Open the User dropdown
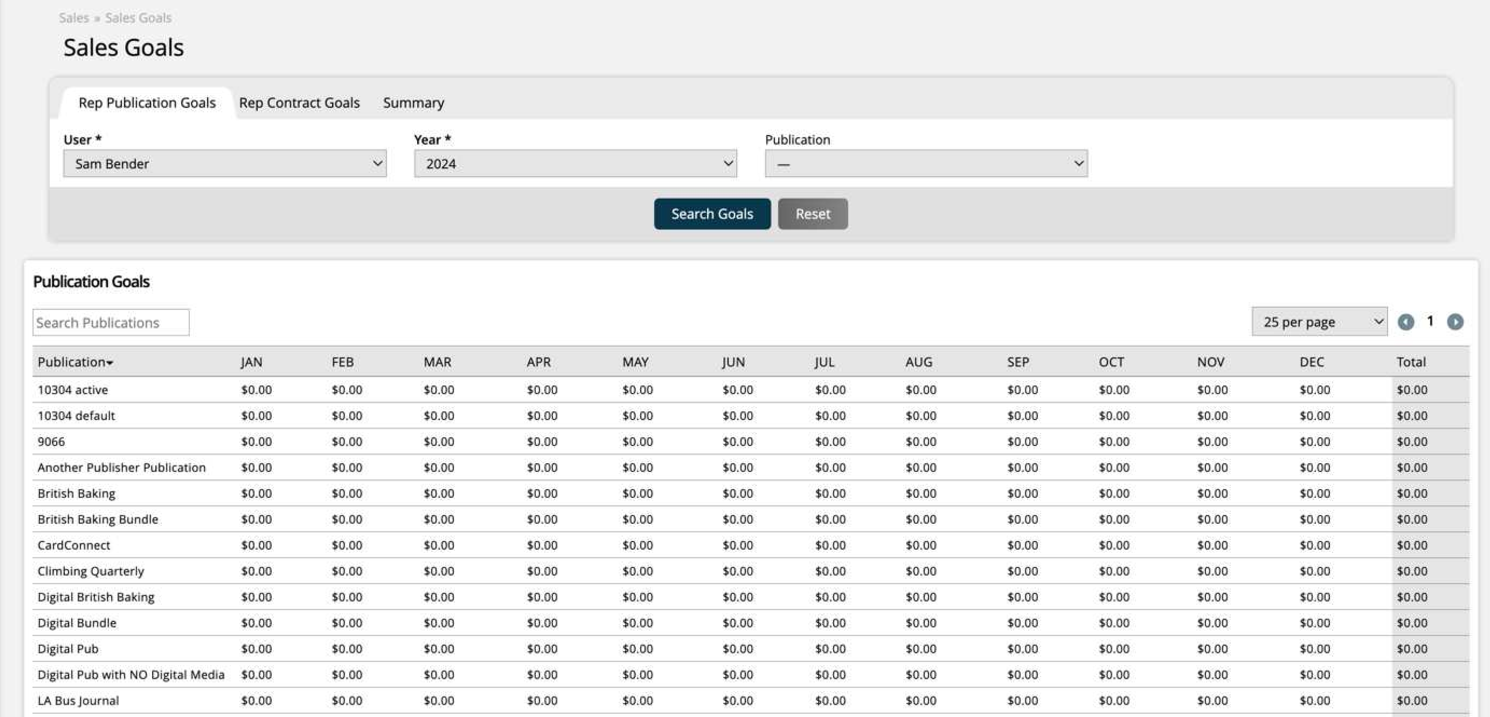 click(x=224, y=164)
